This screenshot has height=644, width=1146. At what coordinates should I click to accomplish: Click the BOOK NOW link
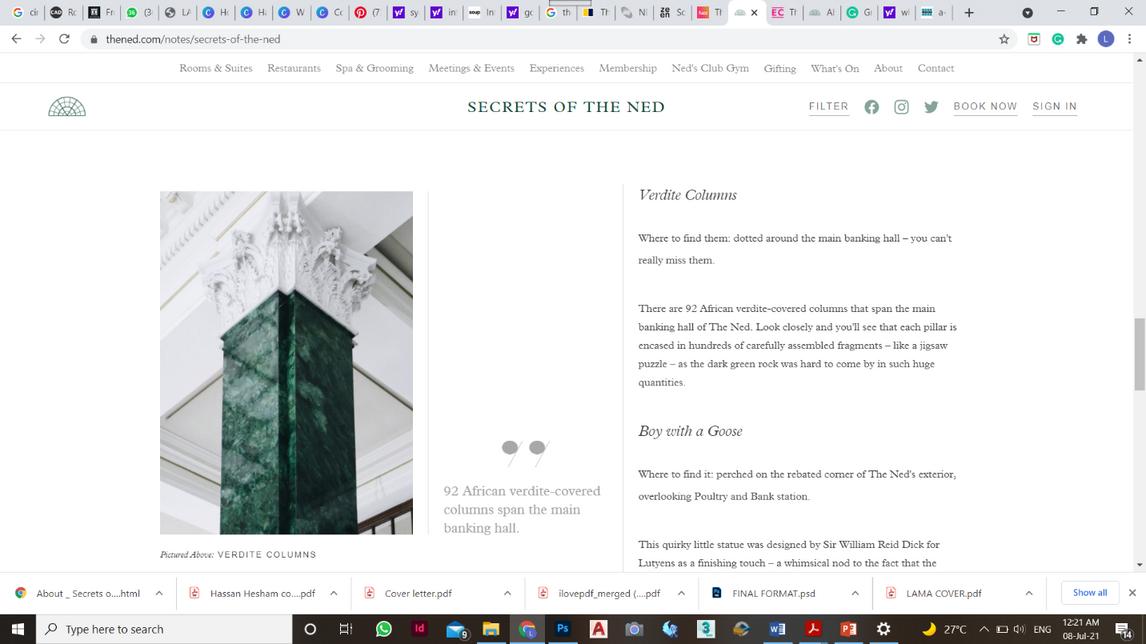[984, 107]
